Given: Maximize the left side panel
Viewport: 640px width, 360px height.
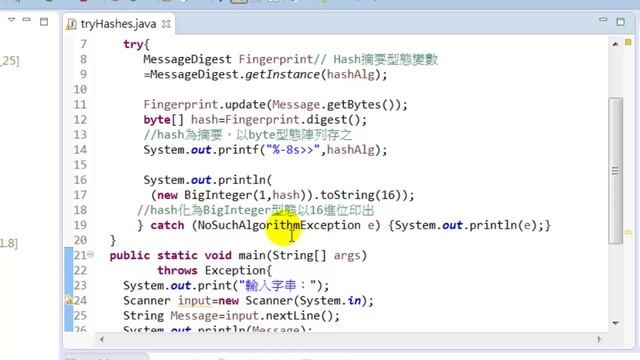Looking at the screenshot, I should click(x=44, y=22).
